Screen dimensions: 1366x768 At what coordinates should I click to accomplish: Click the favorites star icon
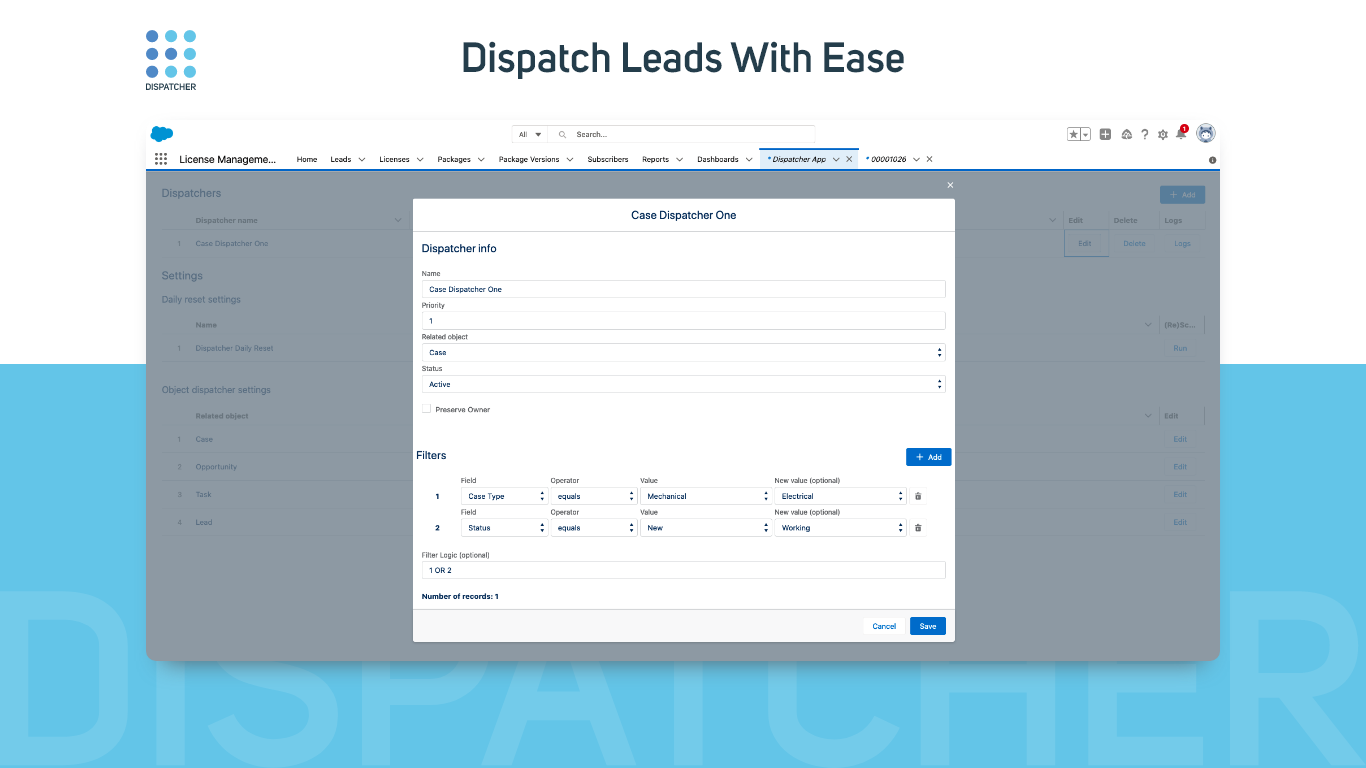tap(1074, 134)
